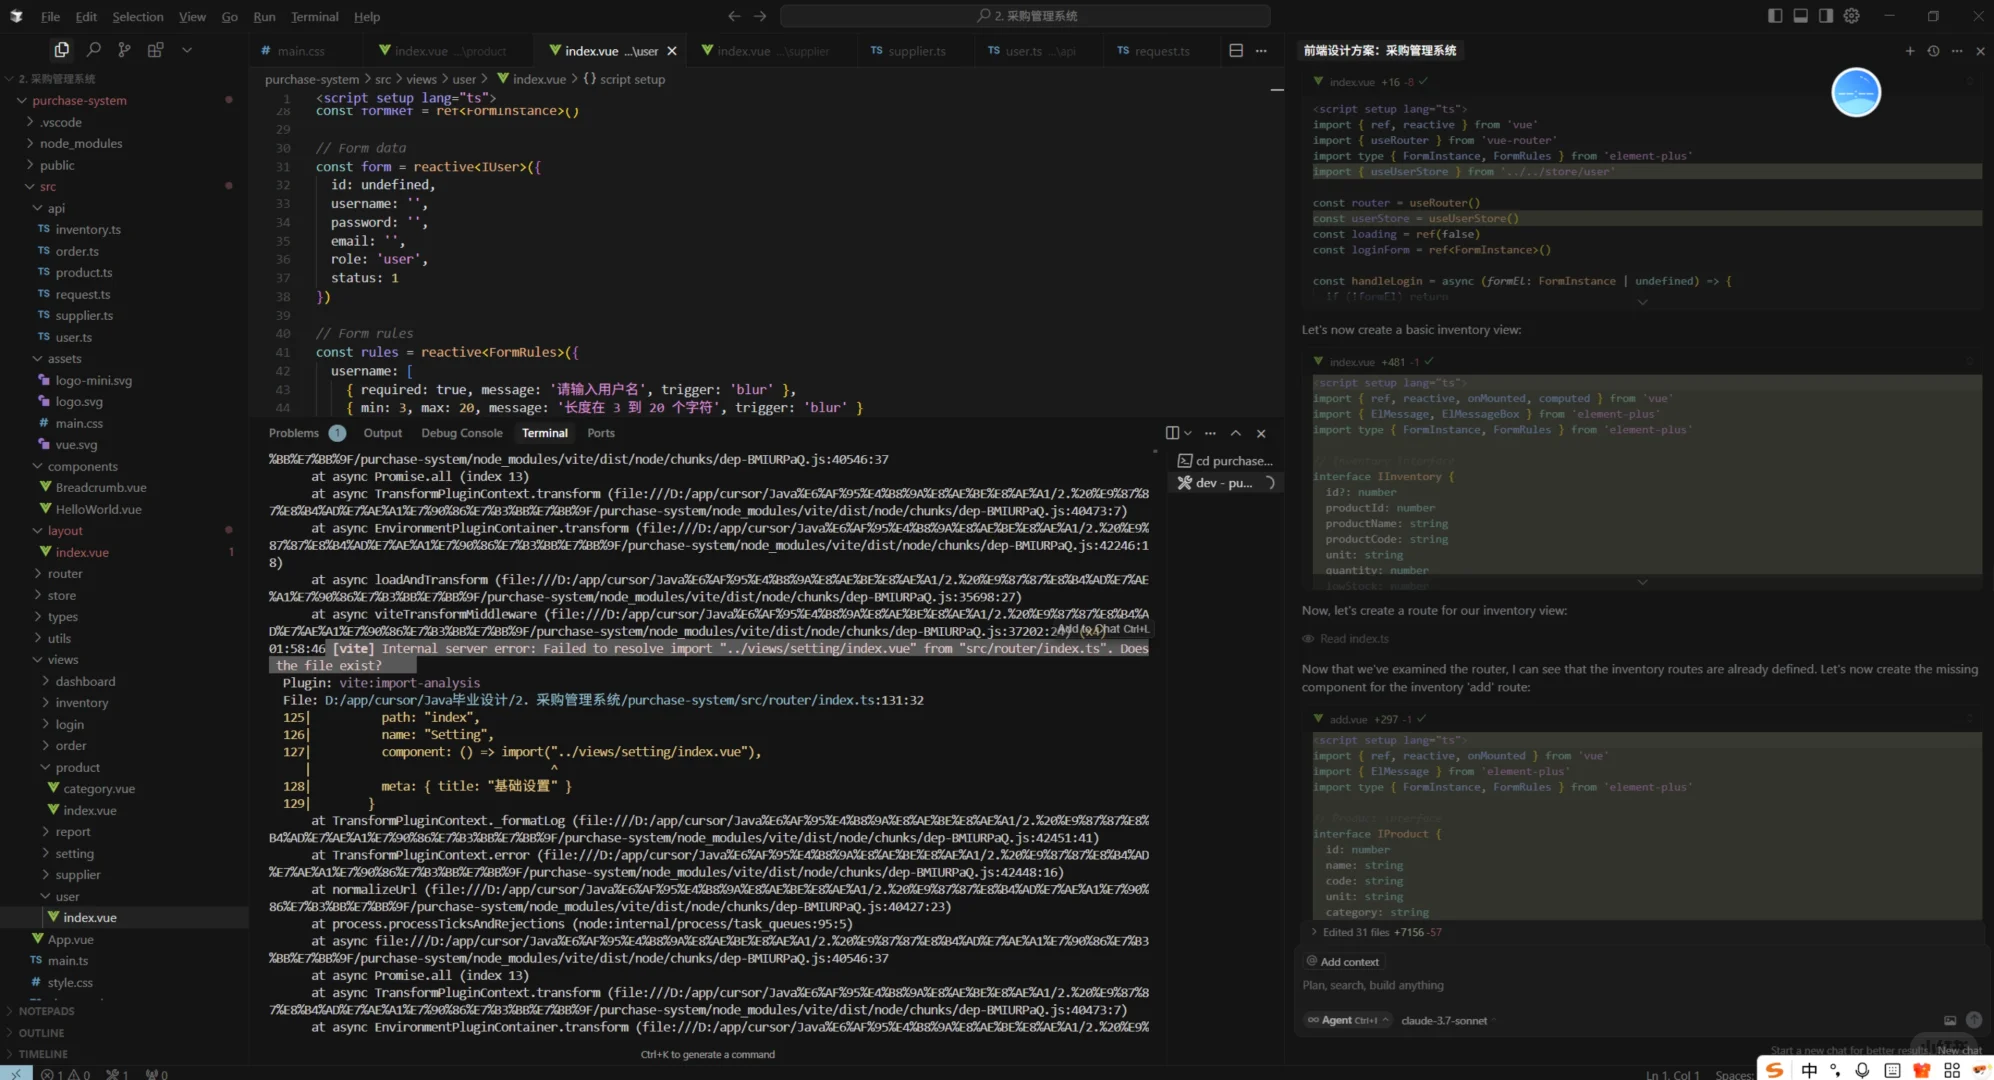Open the claude-3.7-sonnet model selector
Screen dimensions: 1994x1080
click(x=1444, y=1020)
